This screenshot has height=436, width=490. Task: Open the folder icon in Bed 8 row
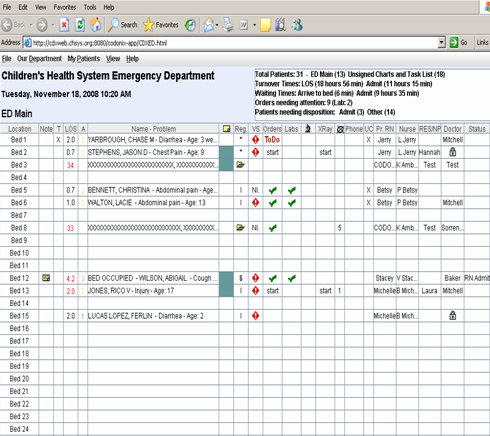240,228
